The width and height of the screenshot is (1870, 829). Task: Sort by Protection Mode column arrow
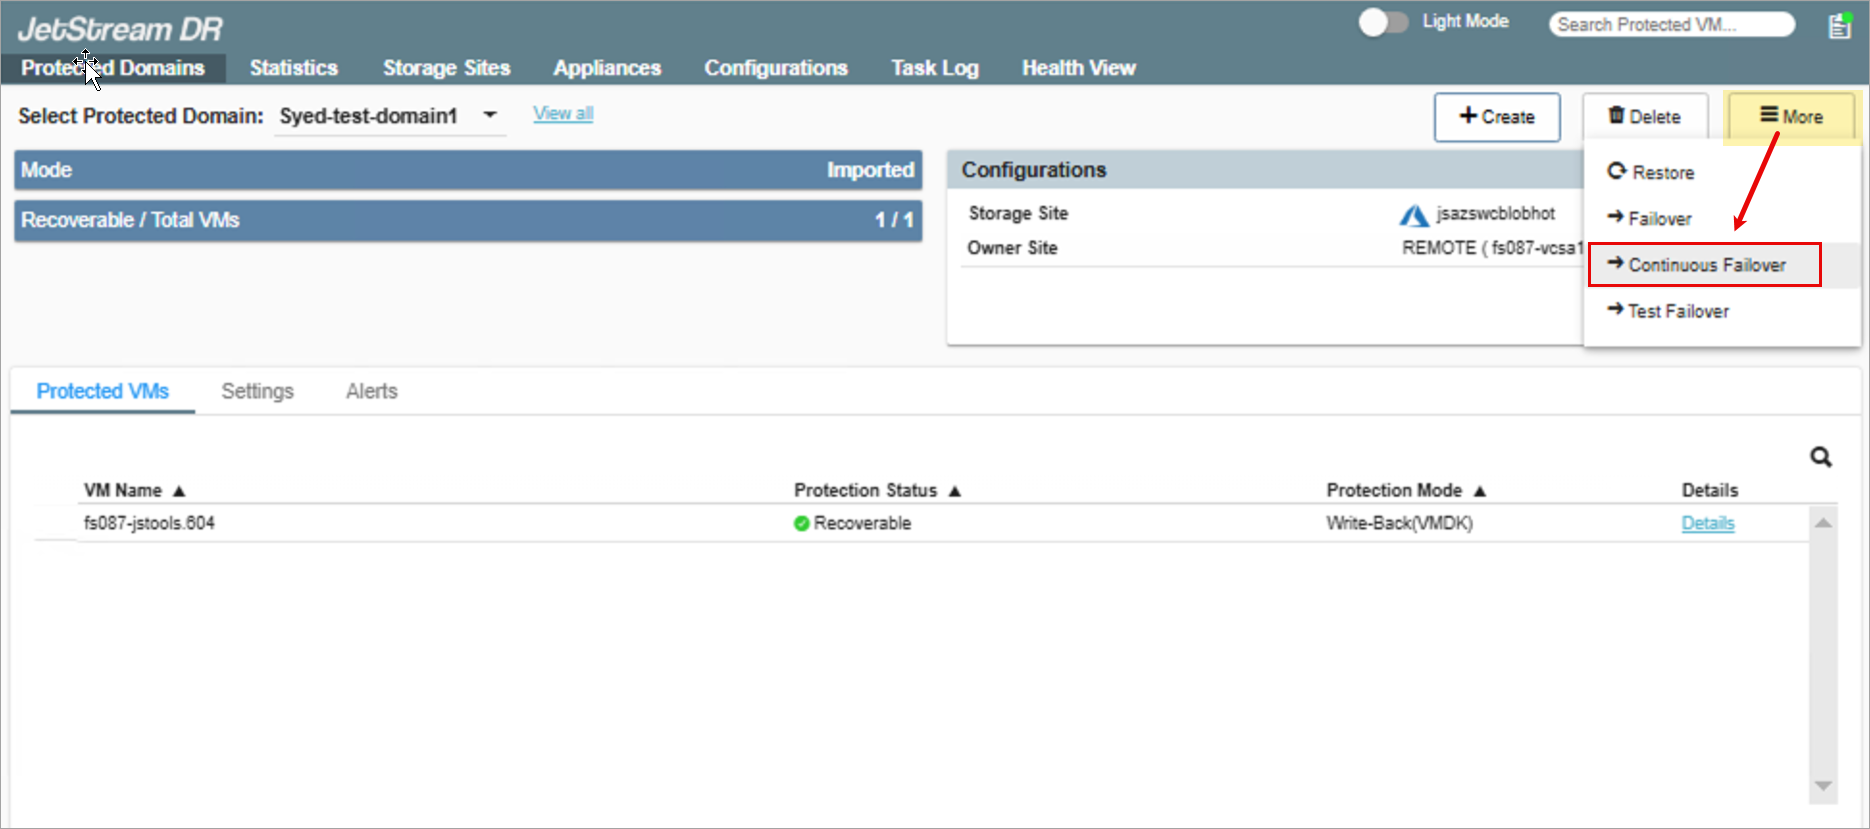[x=1480, y=491]
